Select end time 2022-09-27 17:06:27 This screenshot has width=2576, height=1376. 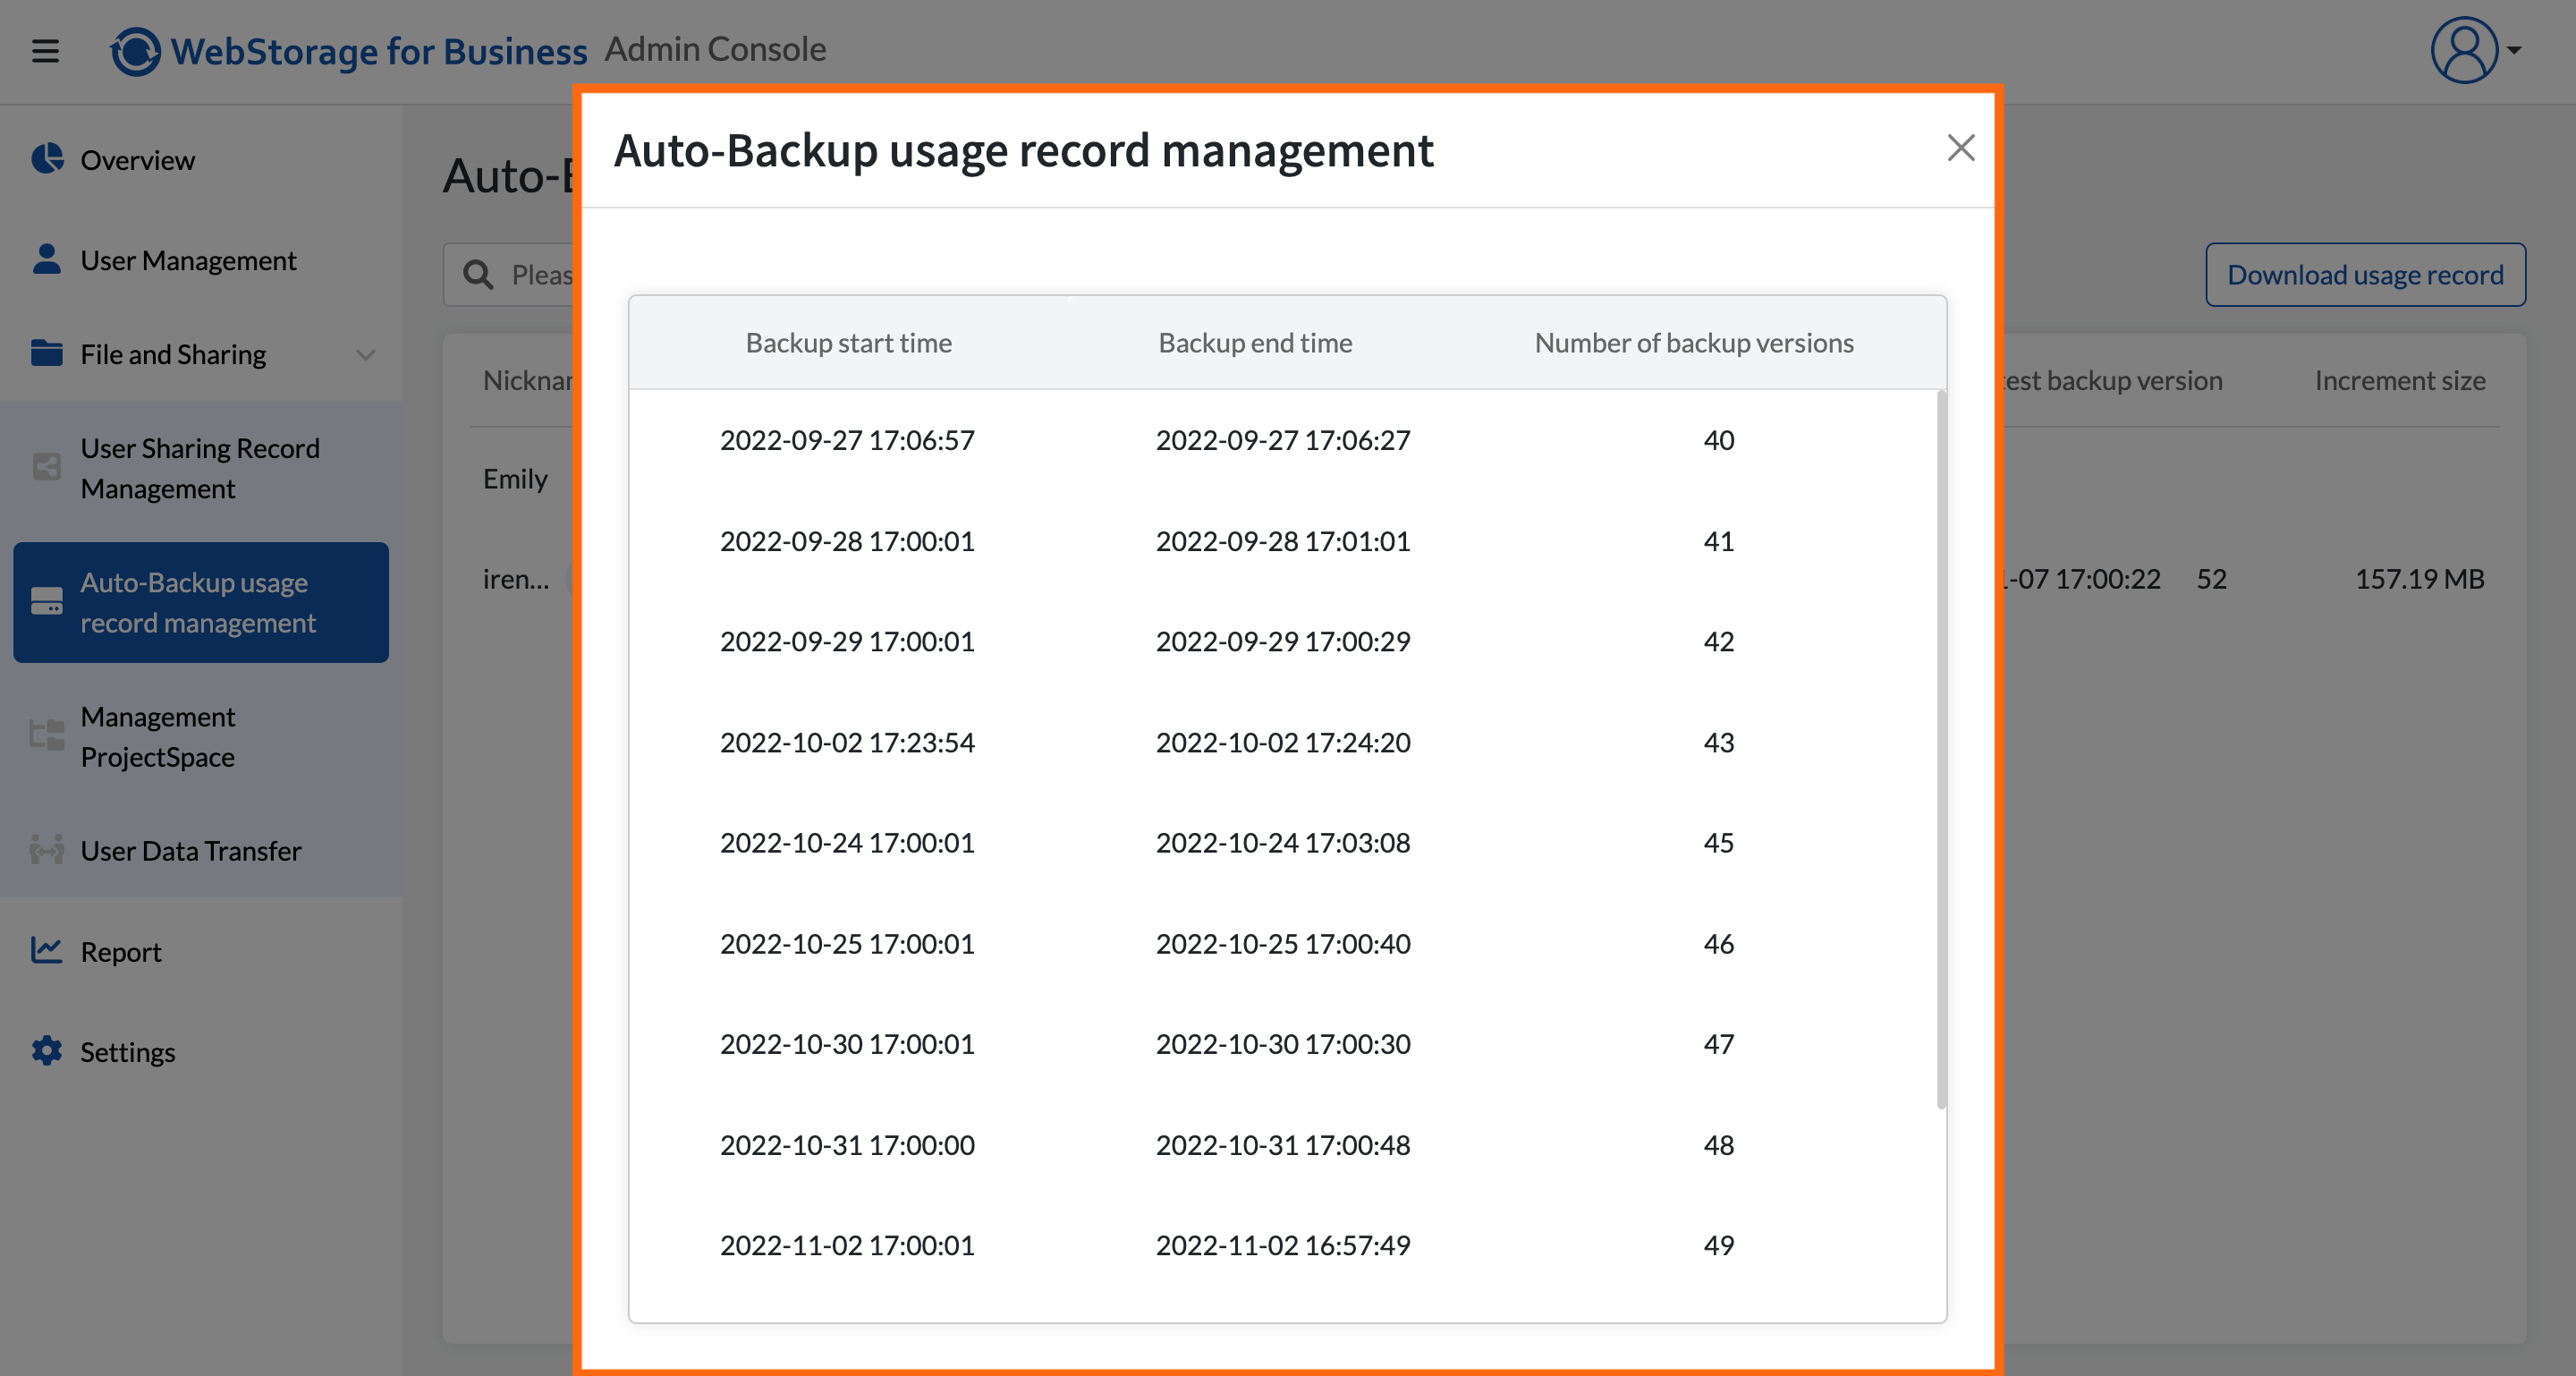(1283, 439)
